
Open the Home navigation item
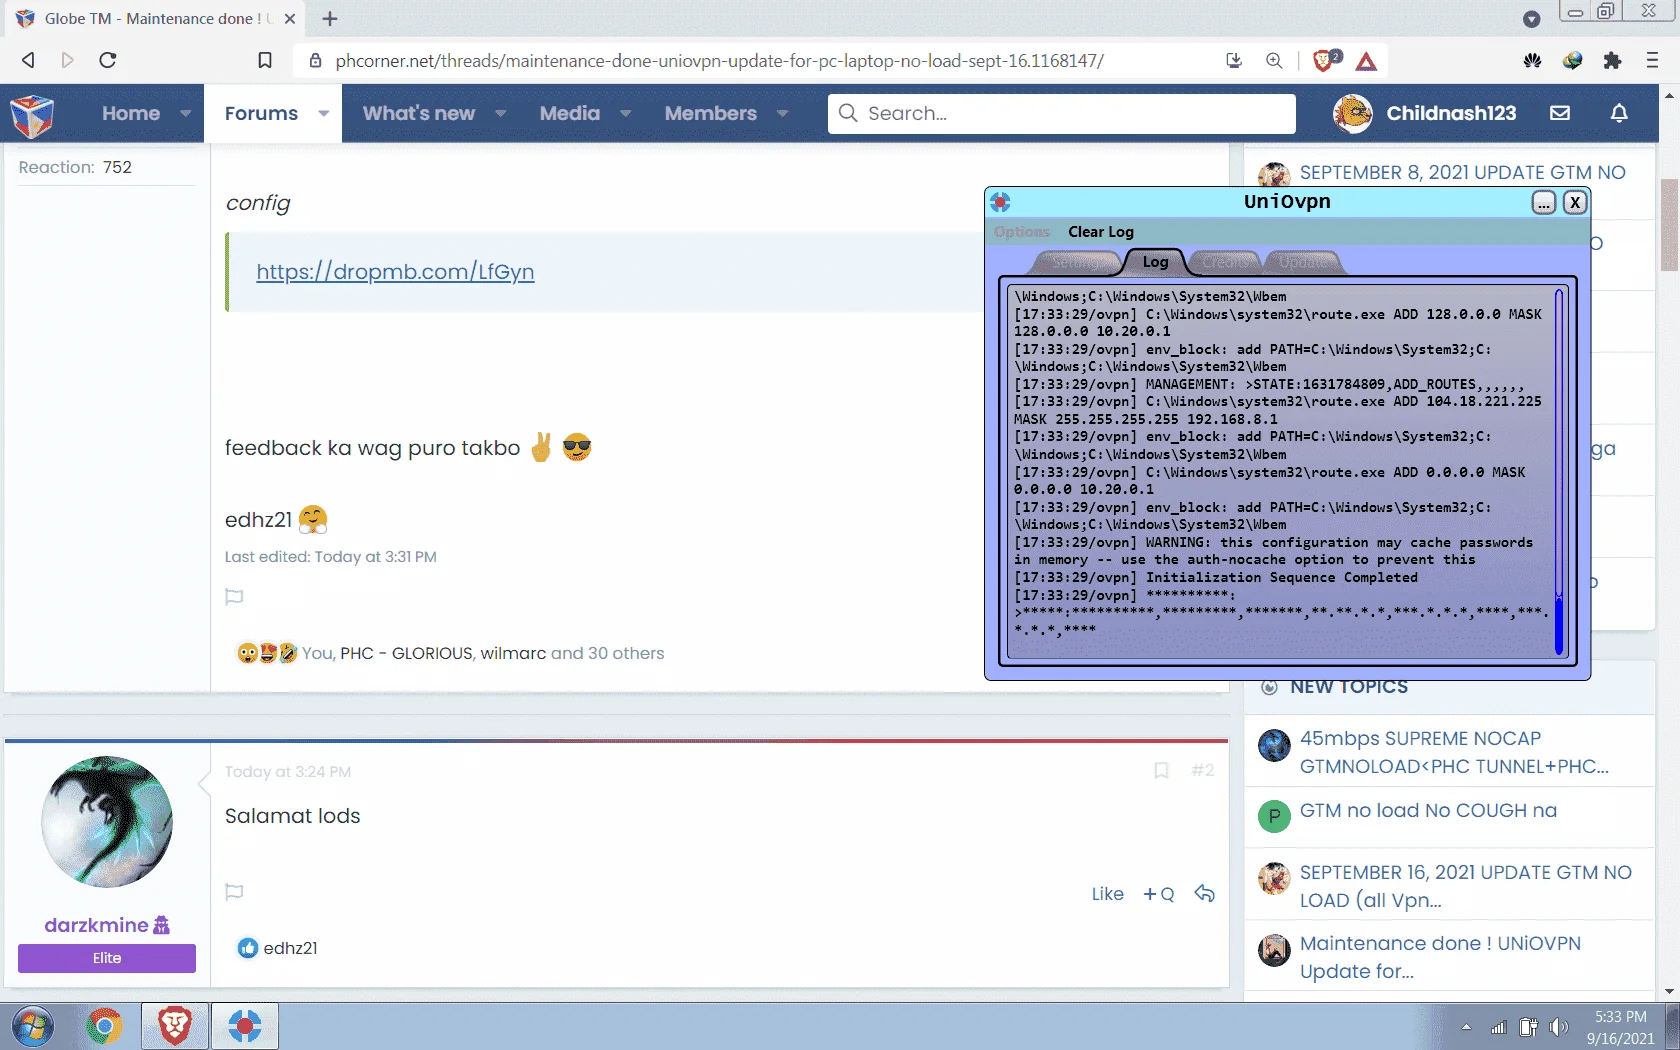click(131, 114)
